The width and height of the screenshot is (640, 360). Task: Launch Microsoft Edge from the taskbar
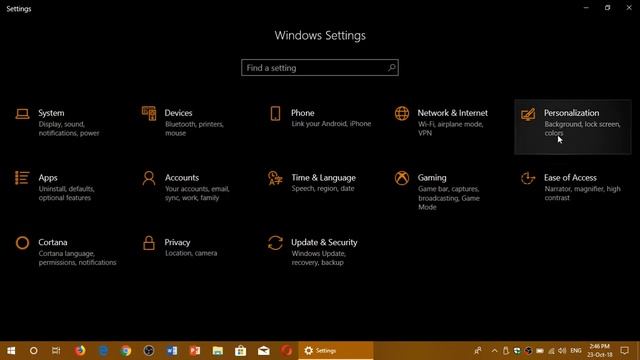click(103, 351)
